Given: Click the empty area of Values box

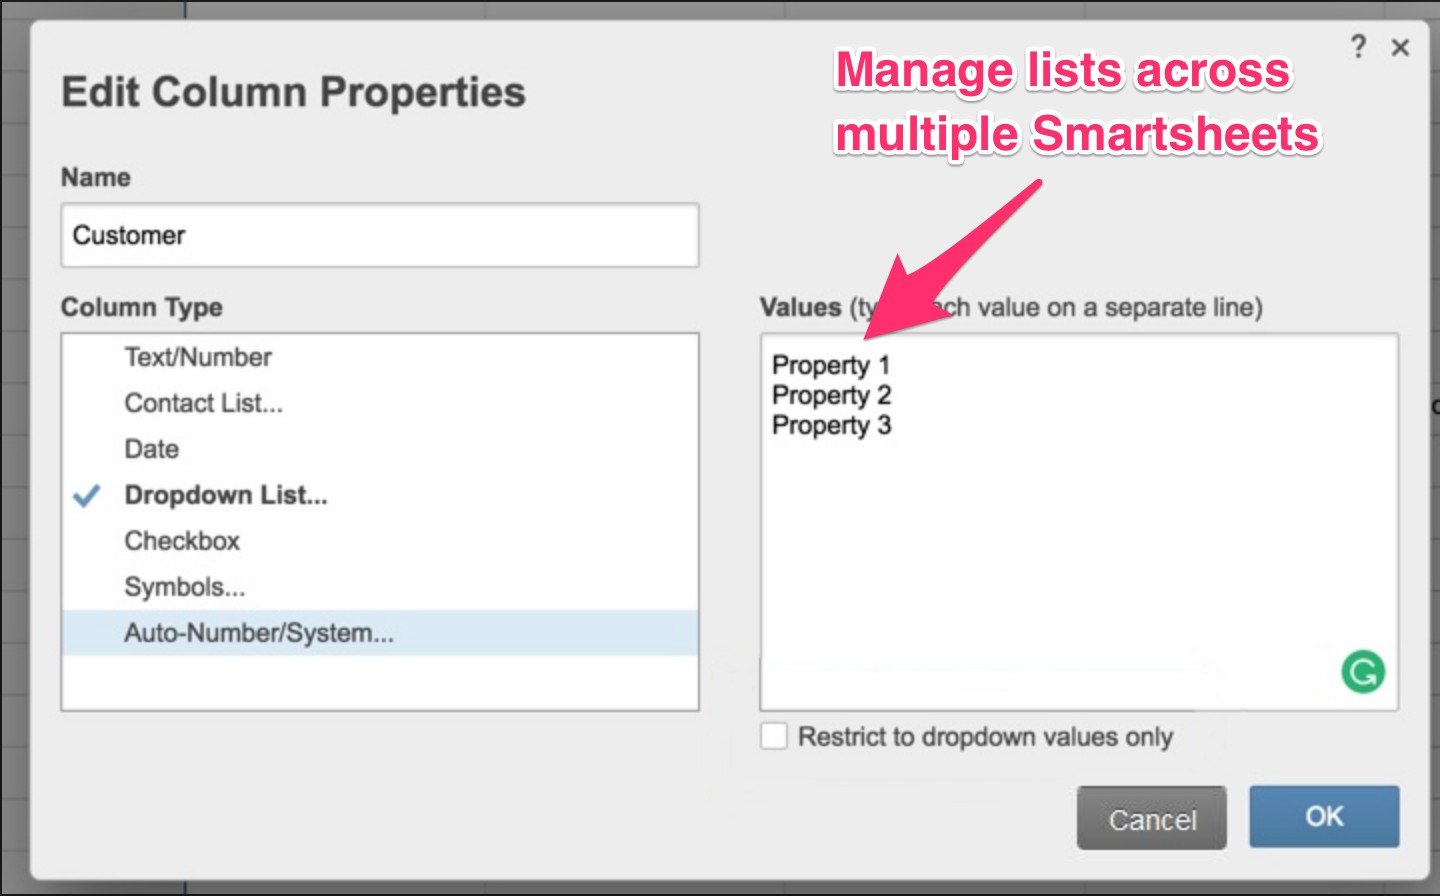Looking at the screenshot, I should click(x=1050, y=560).
